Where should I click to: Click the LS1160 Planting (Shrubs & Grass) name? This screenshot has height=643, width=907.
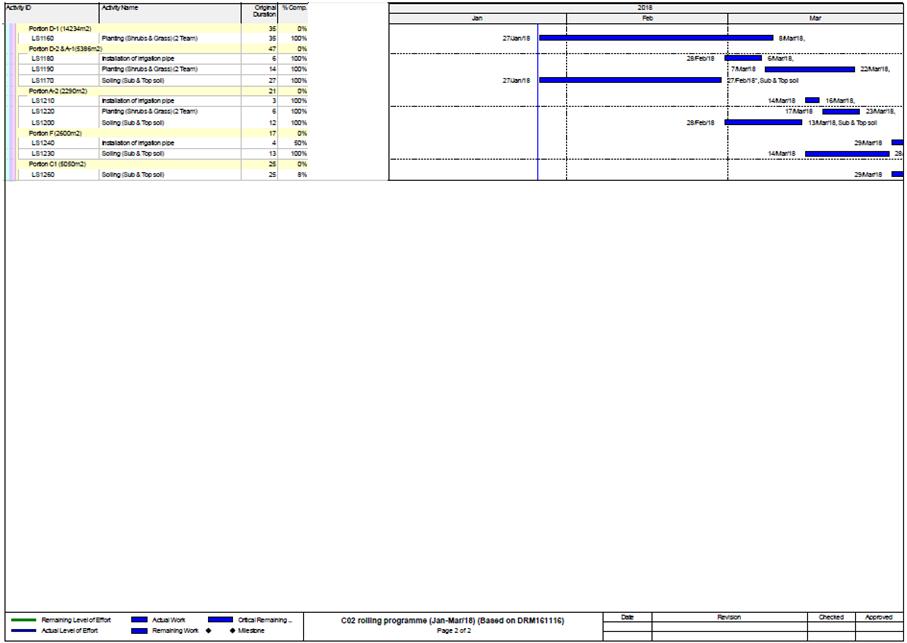pos(150,39)
